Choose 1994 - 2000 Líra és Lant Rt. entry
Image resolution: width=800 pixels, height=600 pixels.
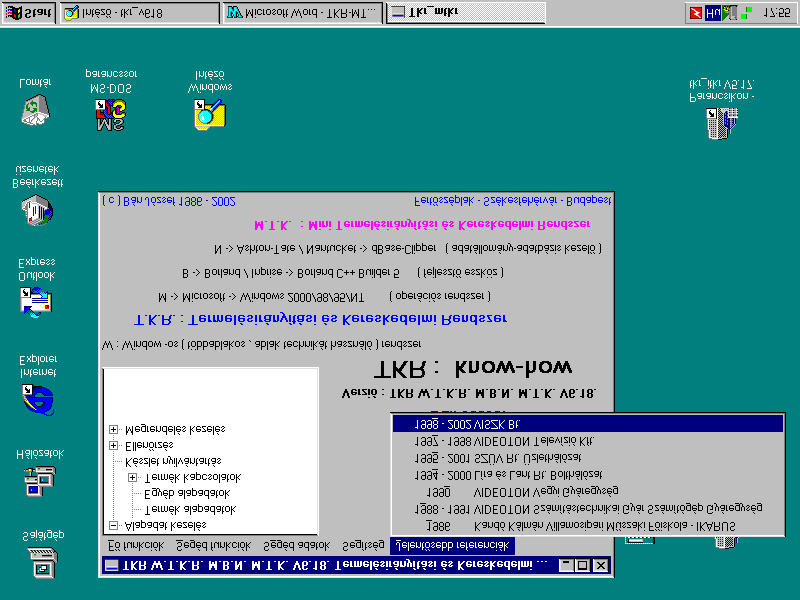click(588, 475)
